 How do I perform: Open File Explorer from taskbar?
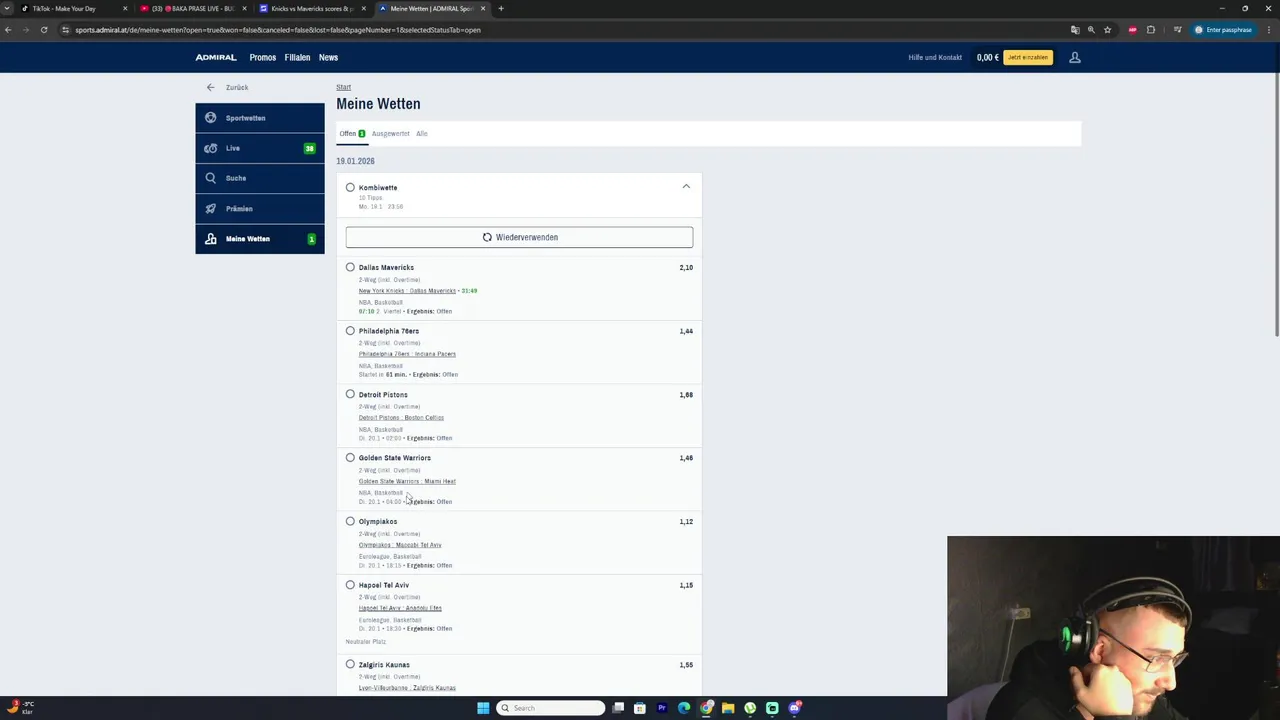tap(728, 708)
